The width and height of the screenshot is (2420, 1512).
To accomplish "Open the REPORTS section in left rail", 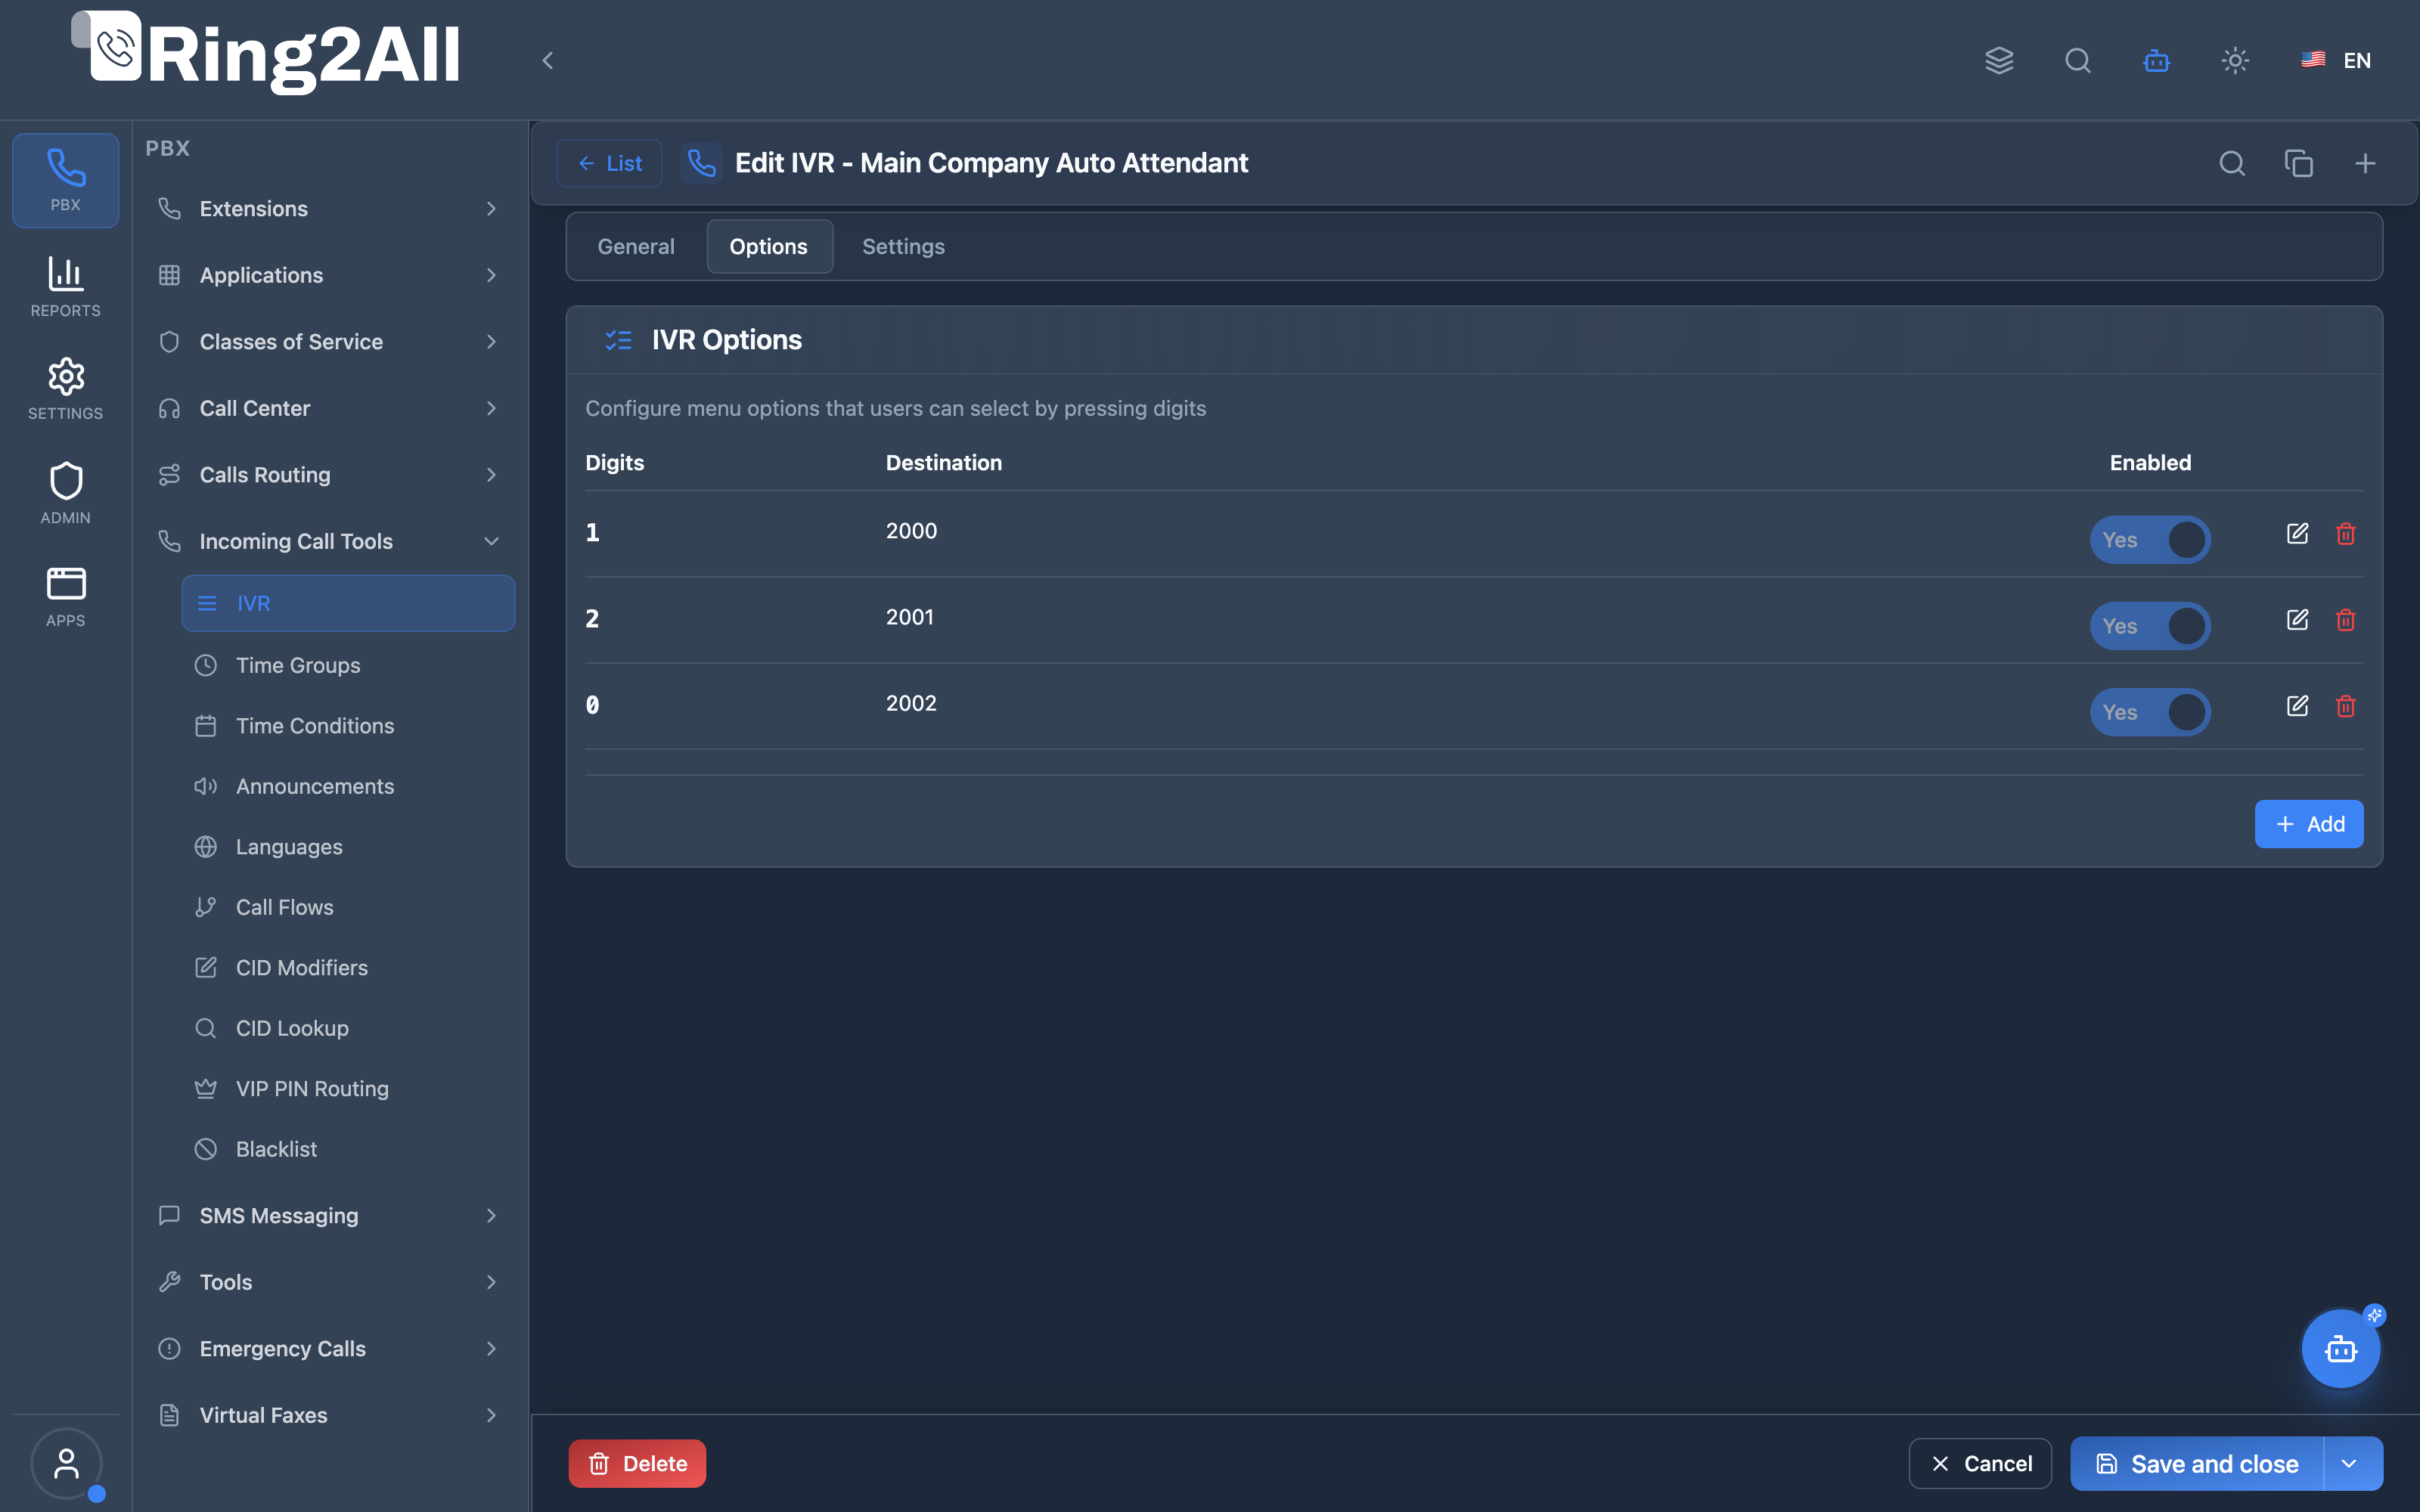I will tap(66, 287).
